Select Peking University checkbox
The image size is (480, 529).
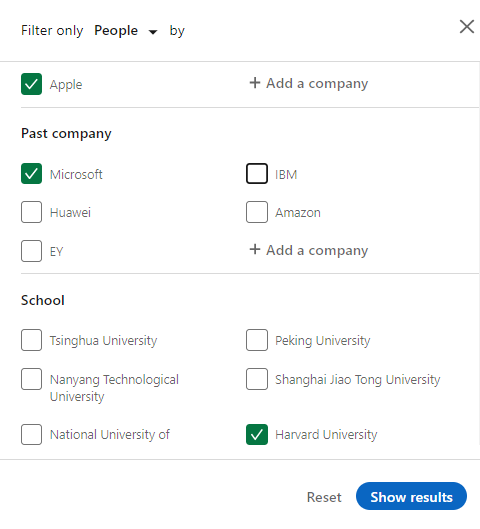pos(257,340)
